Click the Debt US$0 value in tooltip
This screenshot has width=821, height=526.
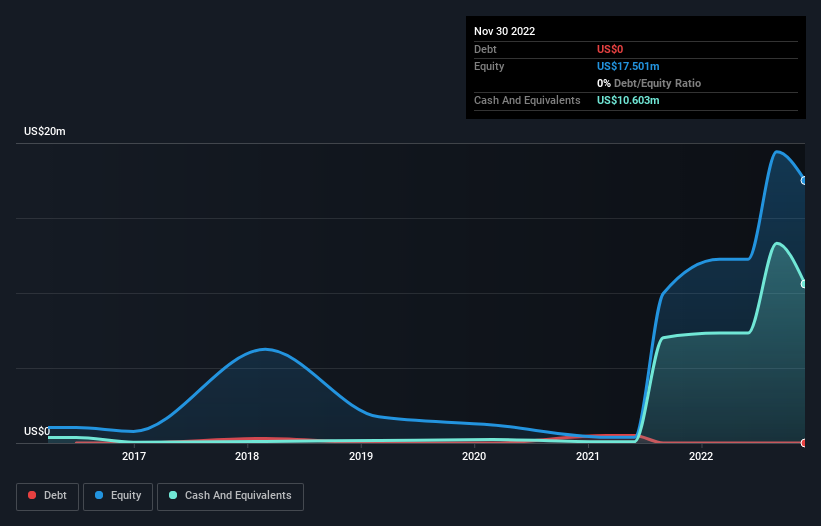[610, 49]
